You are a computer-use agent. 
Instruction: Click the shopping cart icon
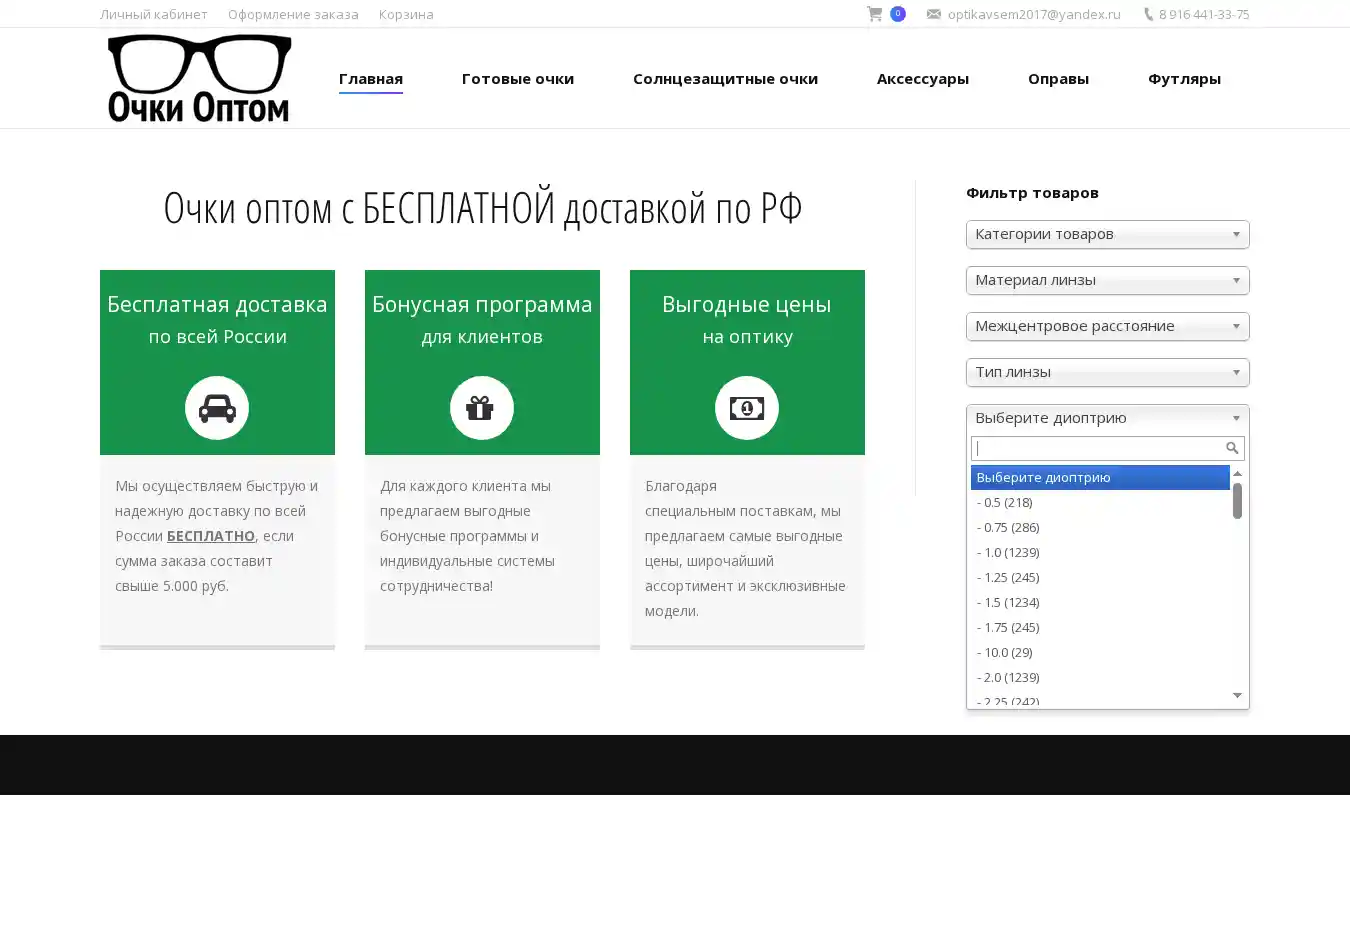874,14
